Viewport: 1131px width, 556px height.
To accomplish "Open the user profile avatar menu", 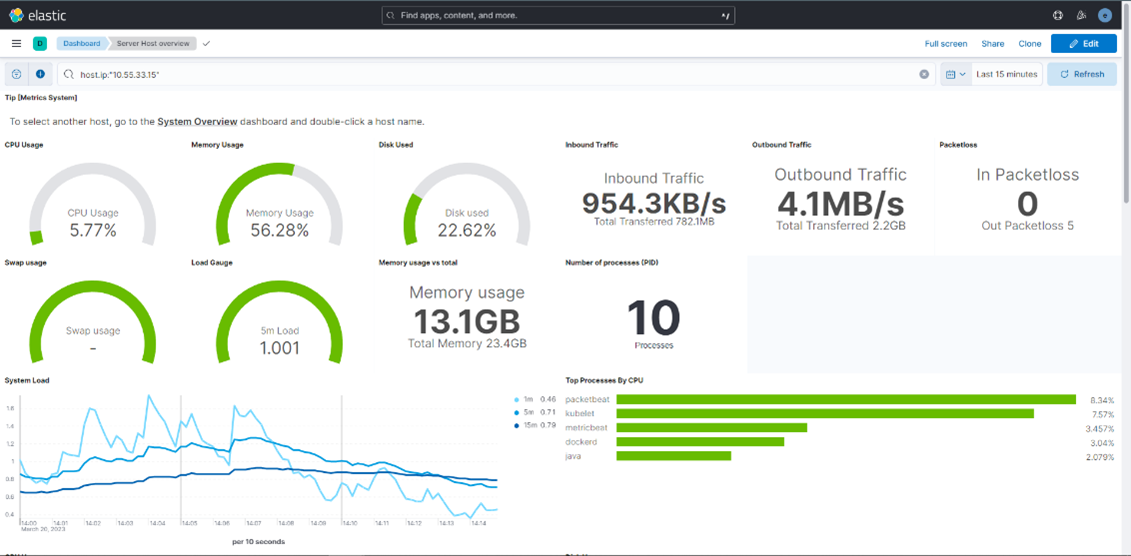I will point(1105,15).
